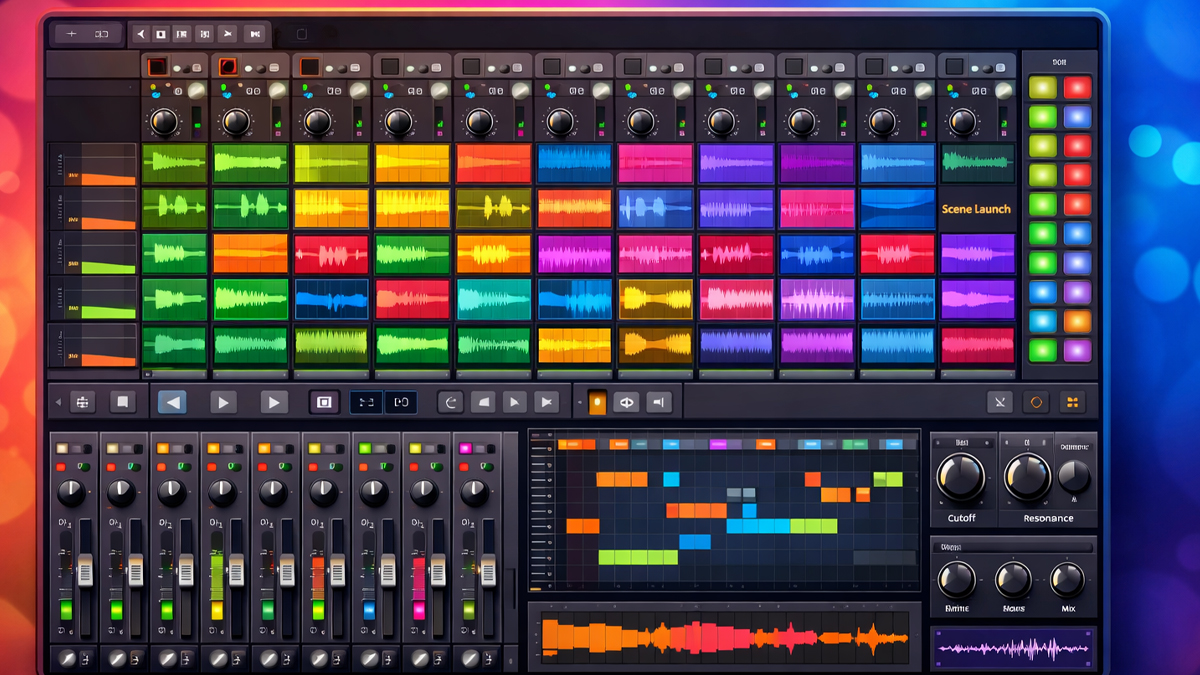Viewport: 1200px width, 675px height.
Task: Click the Cutoff knob
Action: pos(961,477)
